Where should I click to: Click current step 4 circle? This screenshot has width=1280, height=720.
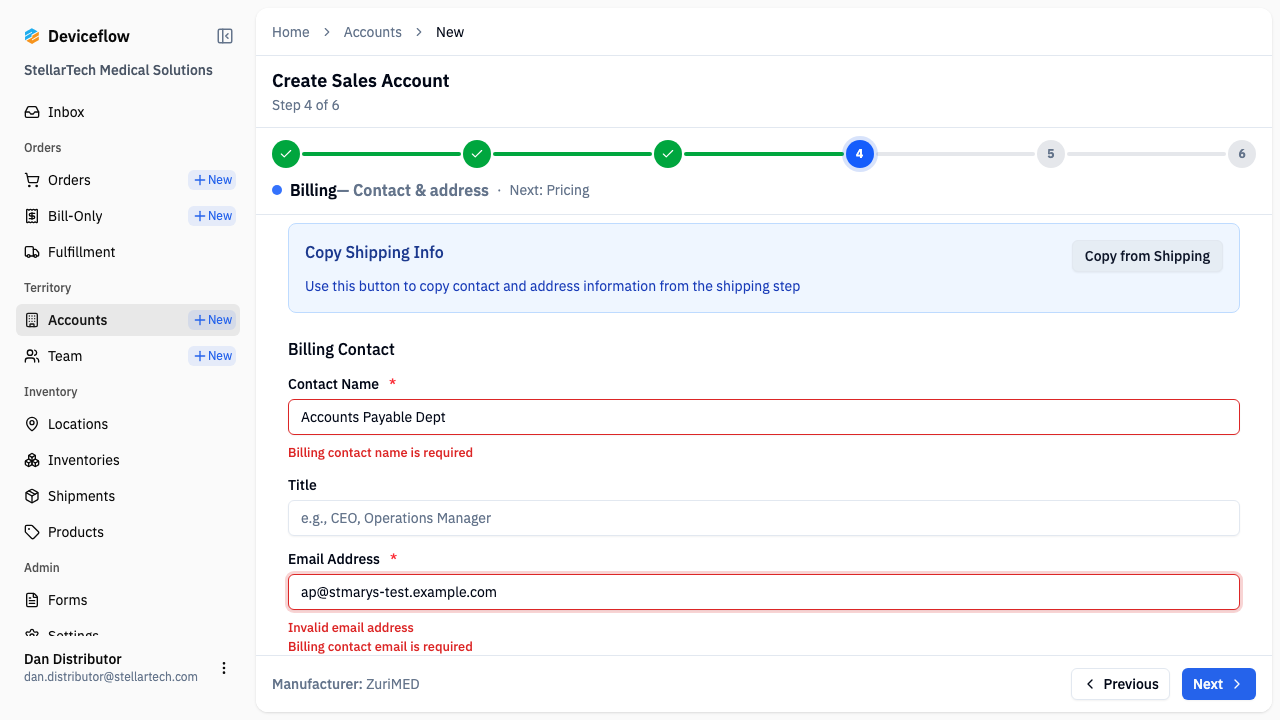click(x=859, y=154)
